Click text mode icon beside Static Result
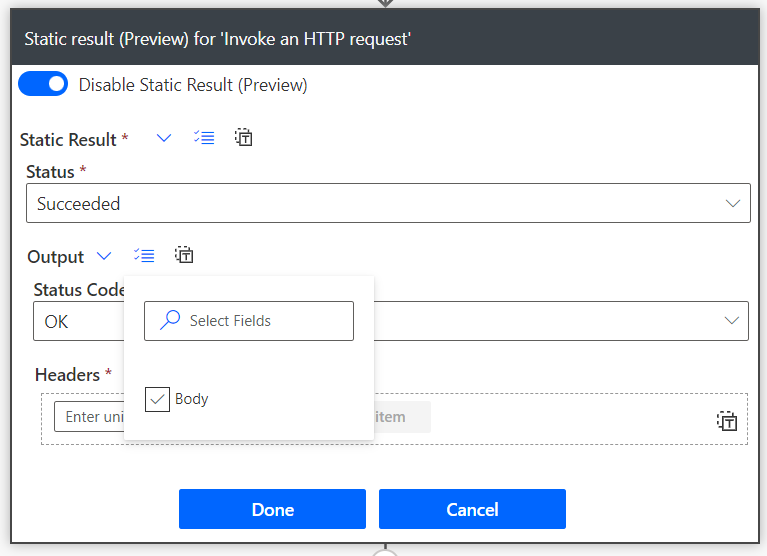This screenshot has width=767, height=556. pyautogui.click(x=243, y=138)
